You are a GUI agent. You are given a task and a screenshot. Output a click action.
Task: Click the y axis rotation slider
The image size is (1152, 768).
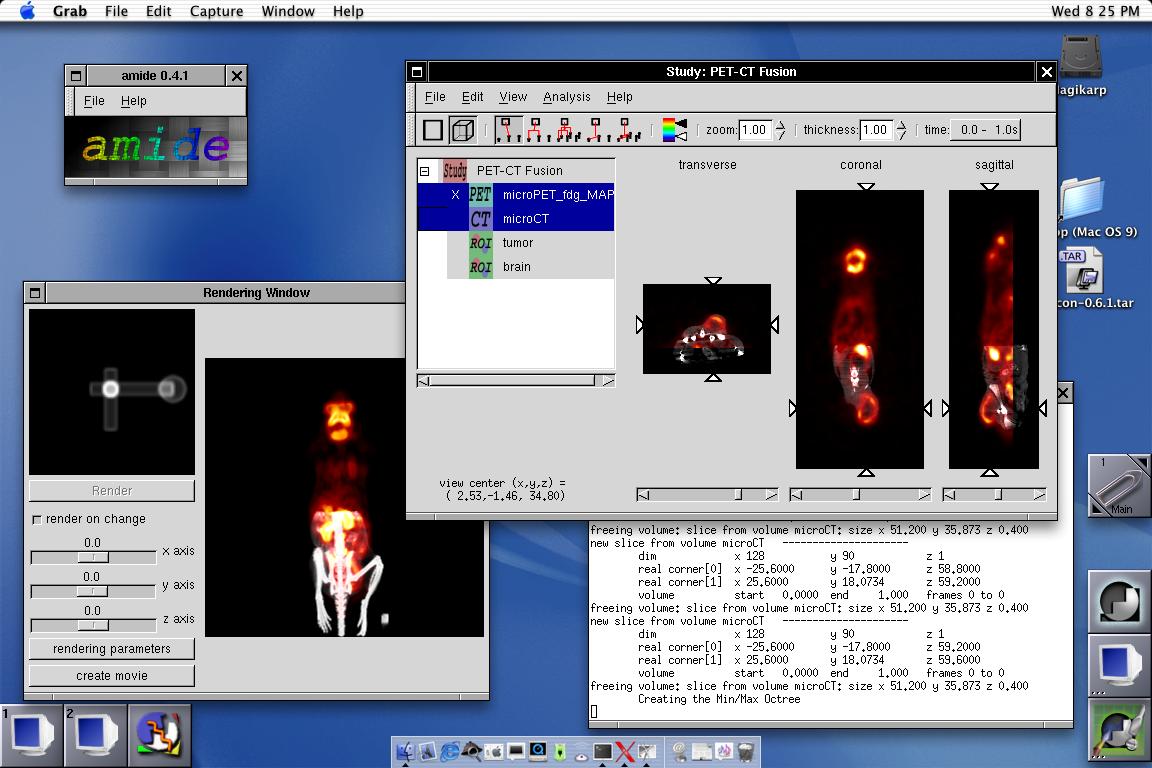pos(93,592)
